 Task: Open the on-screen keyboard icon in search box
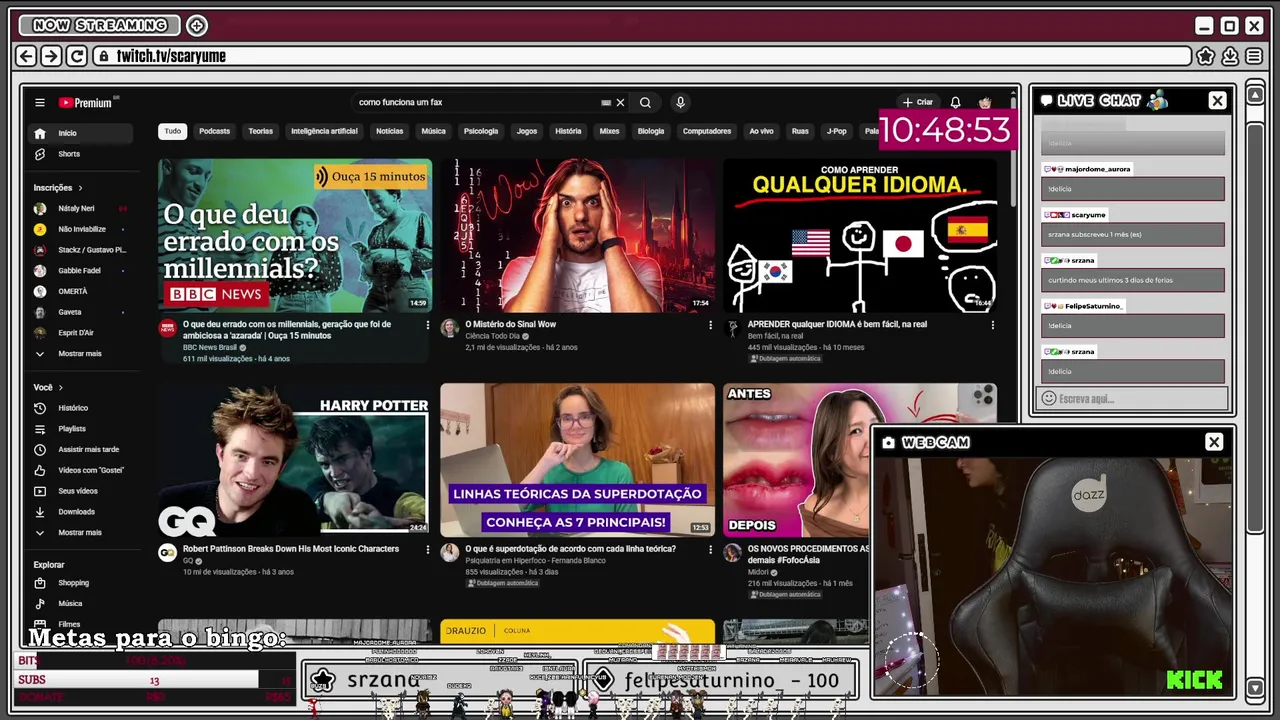(x=606, y=102)
